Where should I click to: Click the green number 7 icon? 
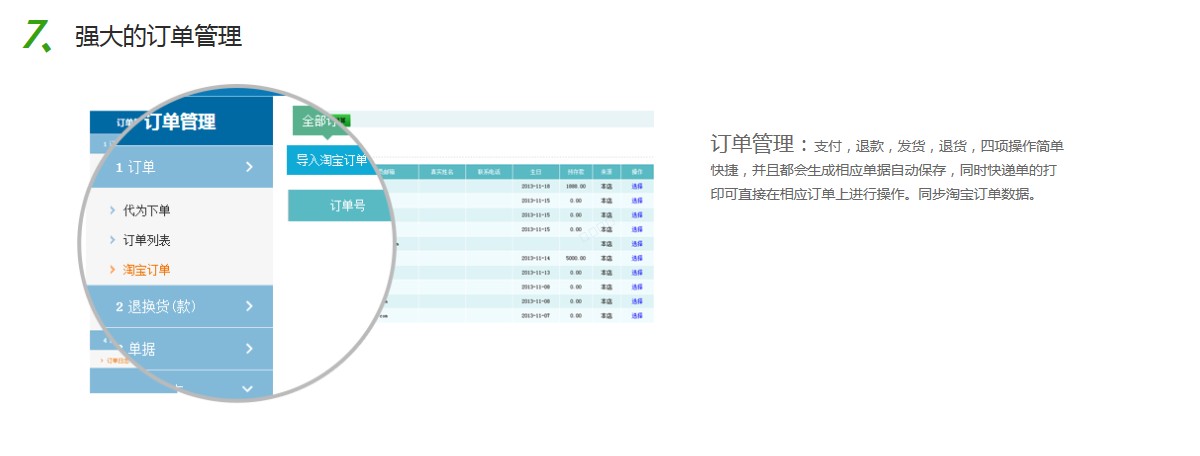(x=37, y=36)
